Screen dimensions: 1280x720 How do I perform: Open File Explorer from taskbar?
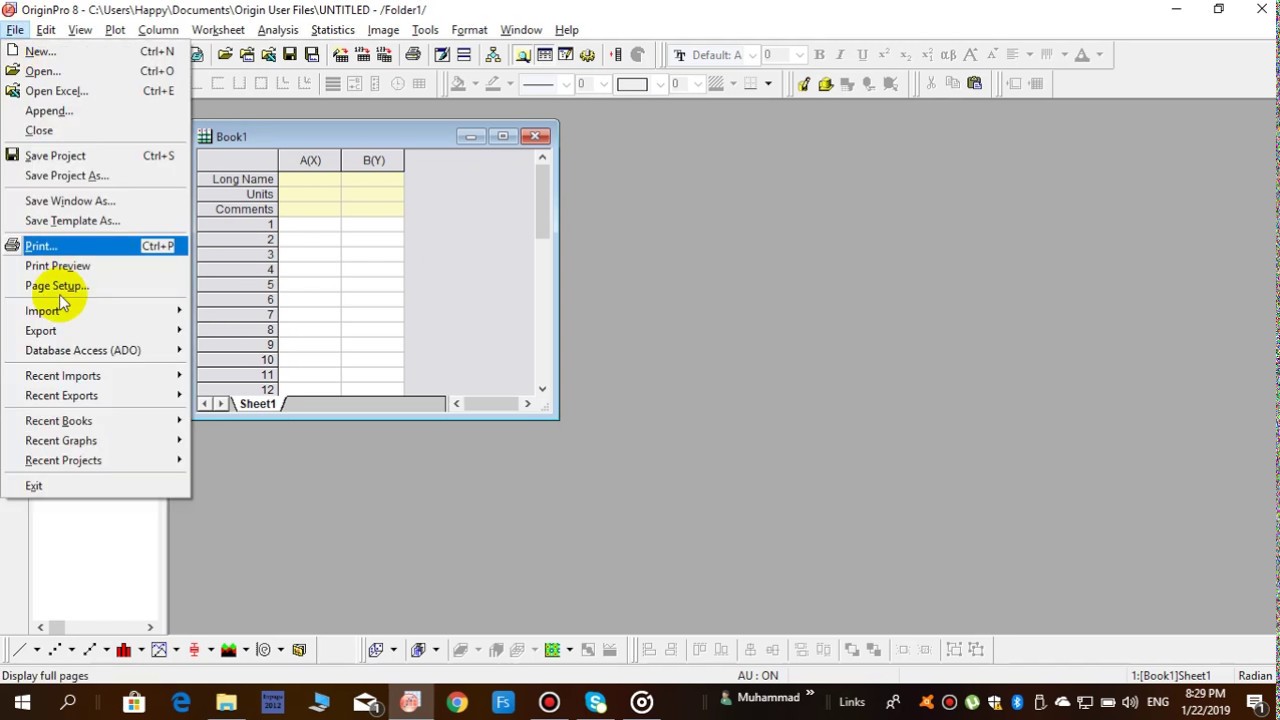pyautogui.click(x=226, y=702)
